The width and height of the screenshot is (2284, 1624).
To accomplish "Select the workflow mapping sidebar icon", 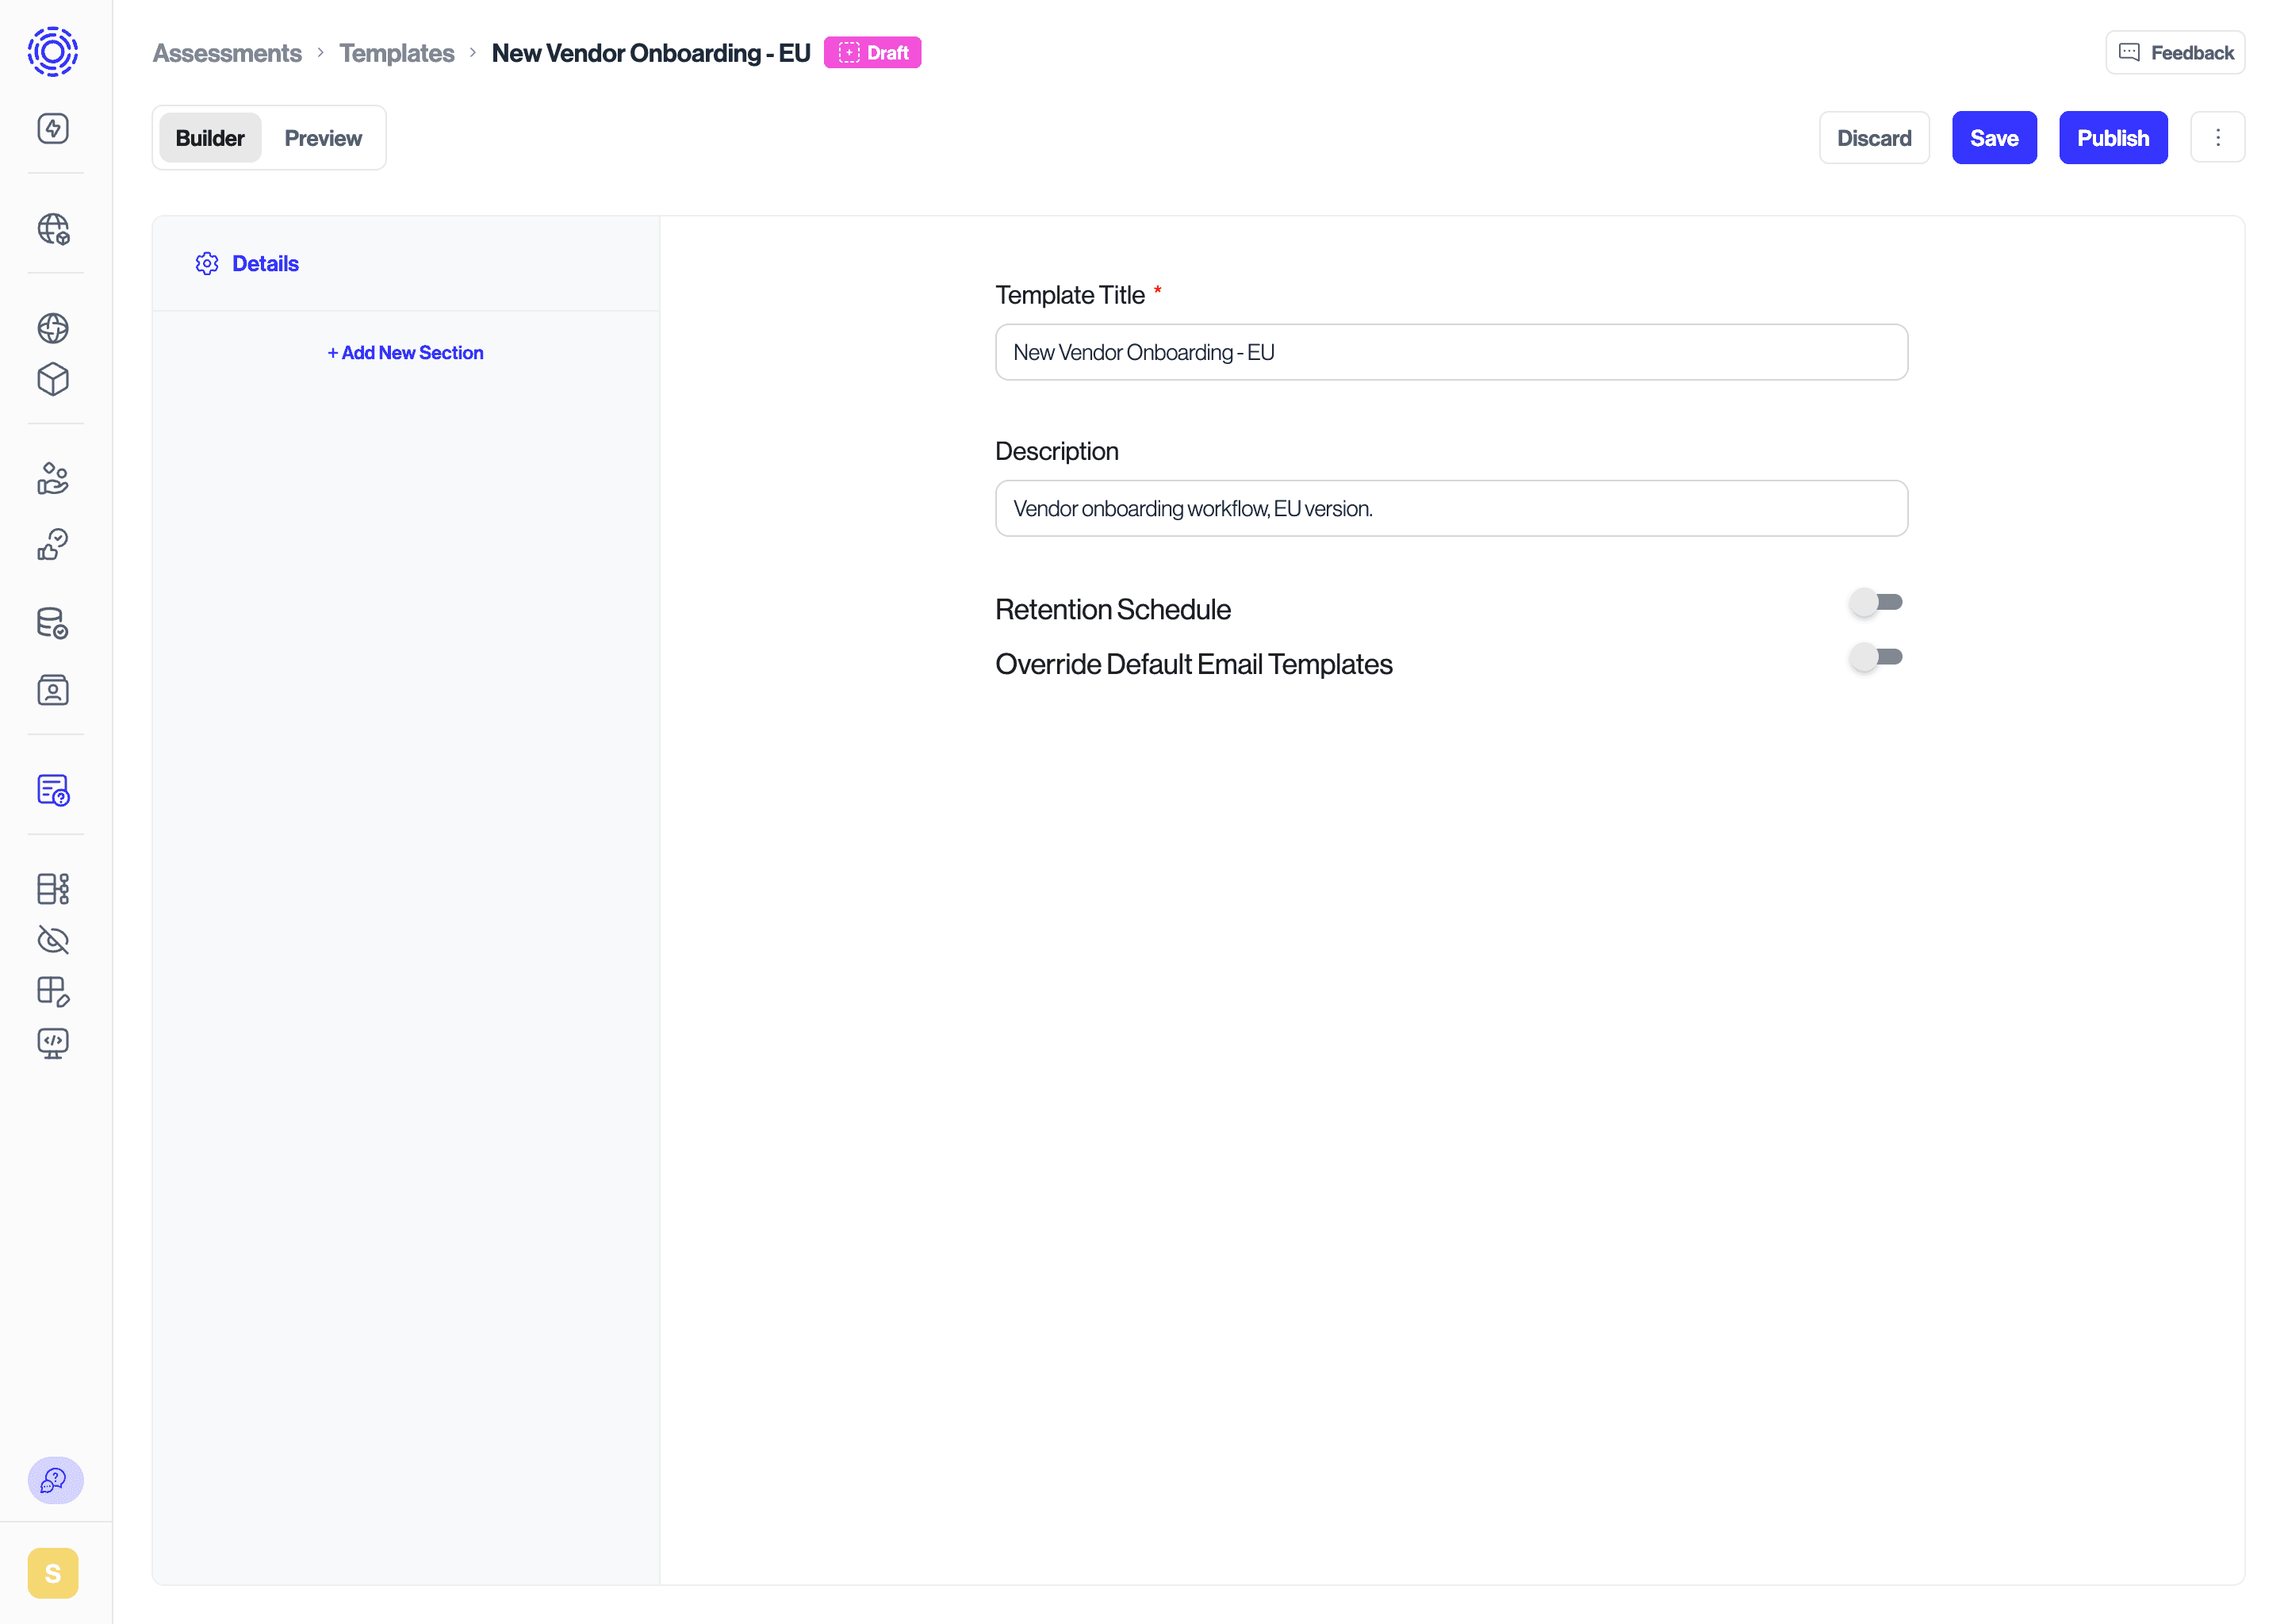I will (x=53, y=888).
